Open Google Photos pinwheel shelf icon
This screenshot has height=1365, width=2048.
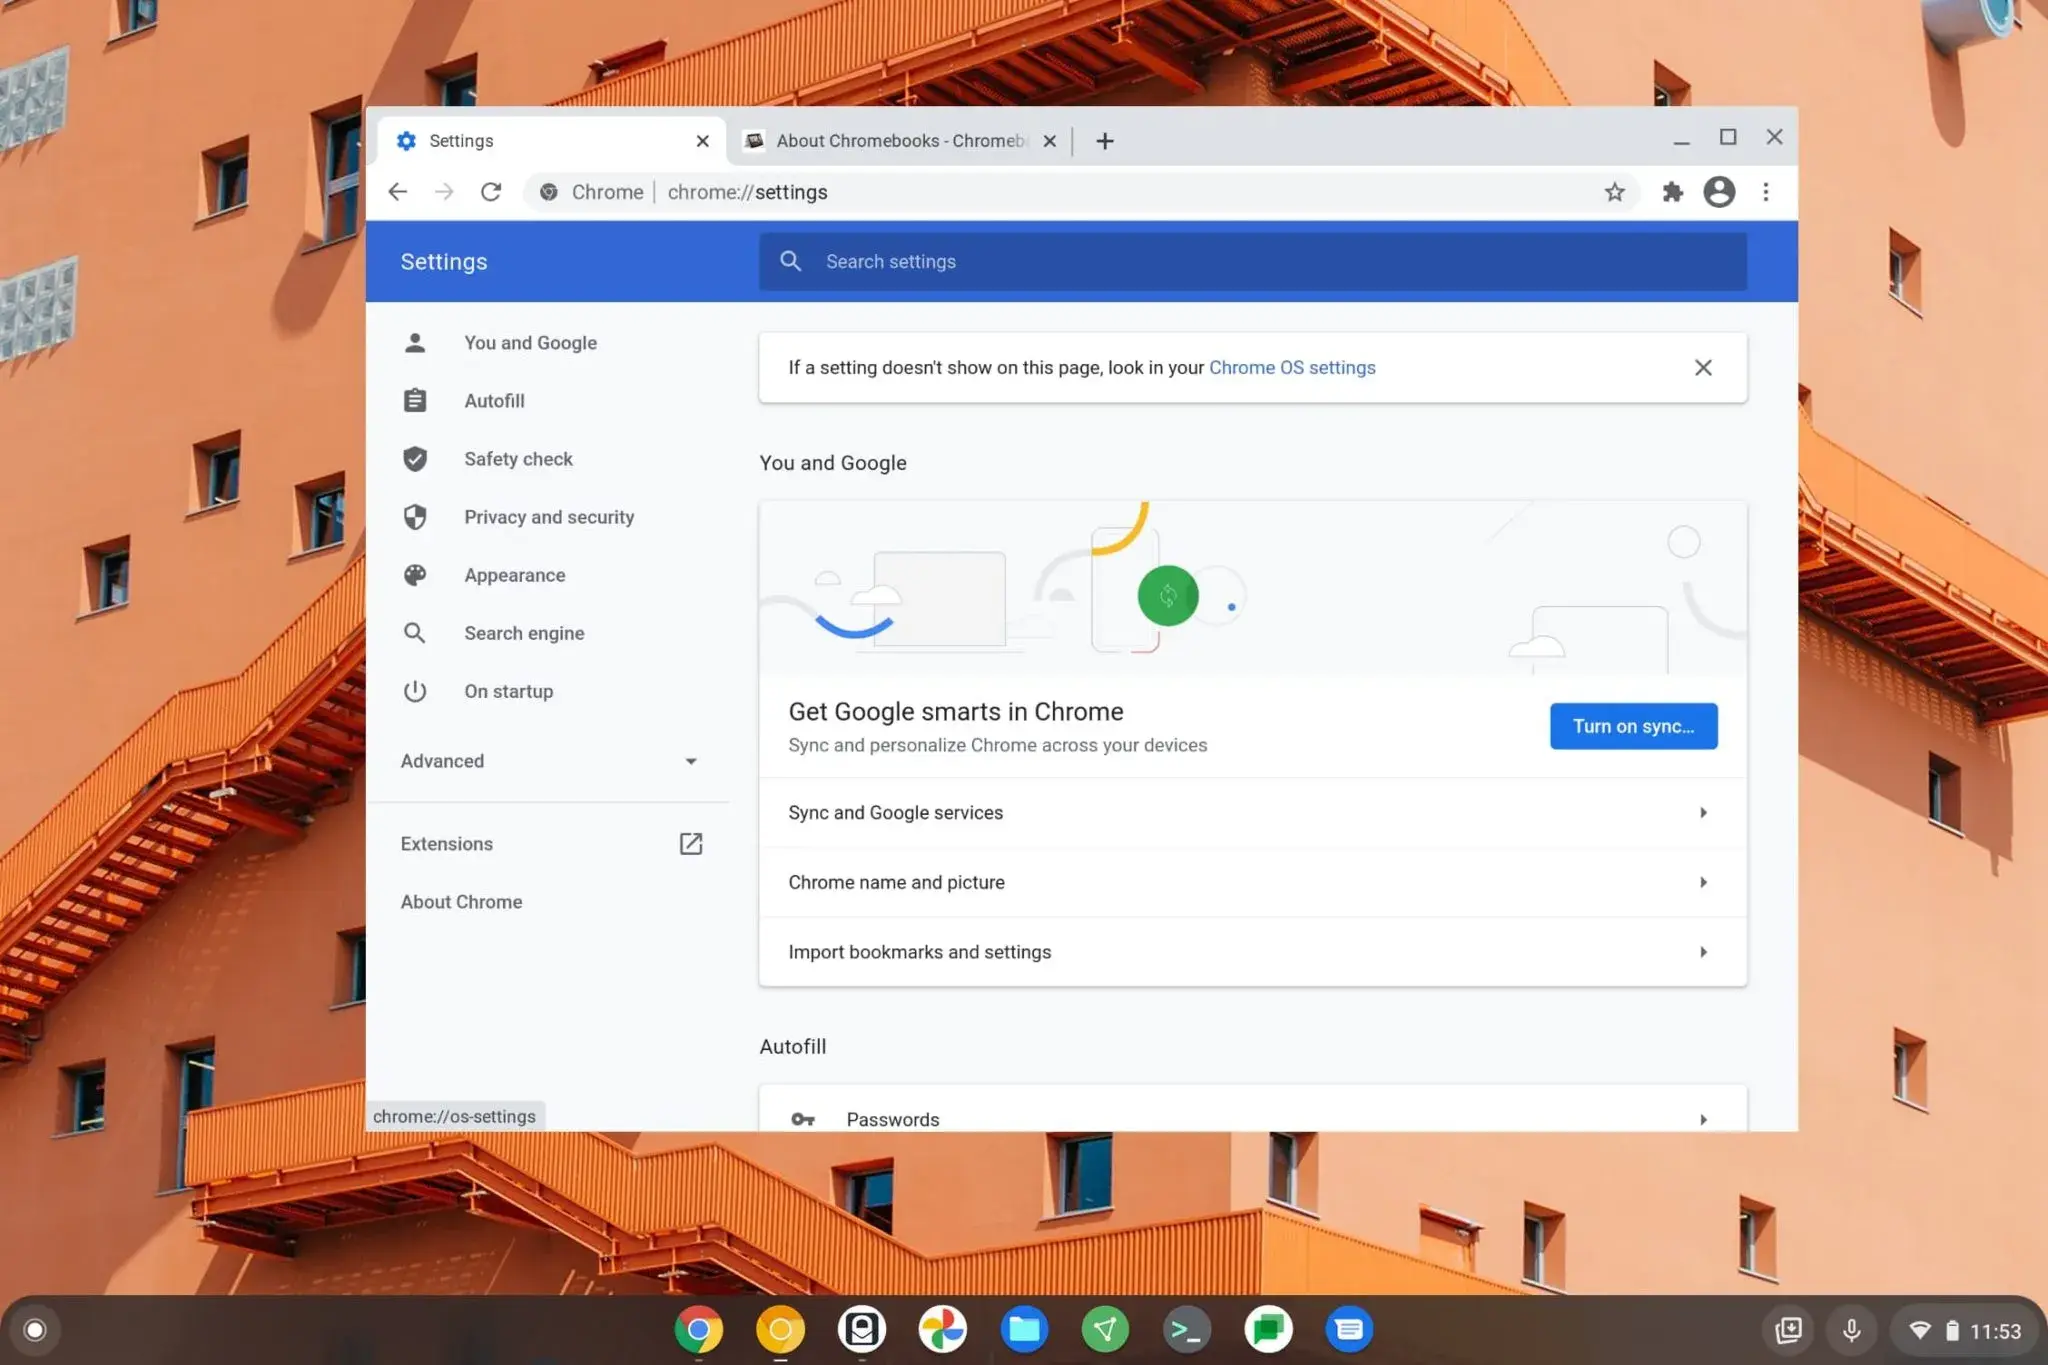943,1330
